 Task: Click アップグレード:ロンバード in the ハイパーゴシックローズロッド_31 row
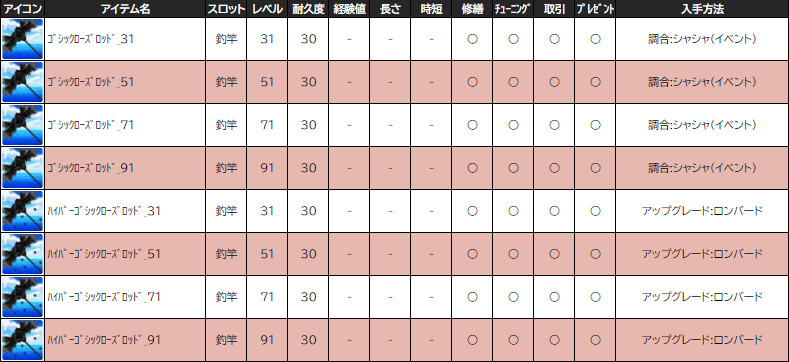pos(702,211)
